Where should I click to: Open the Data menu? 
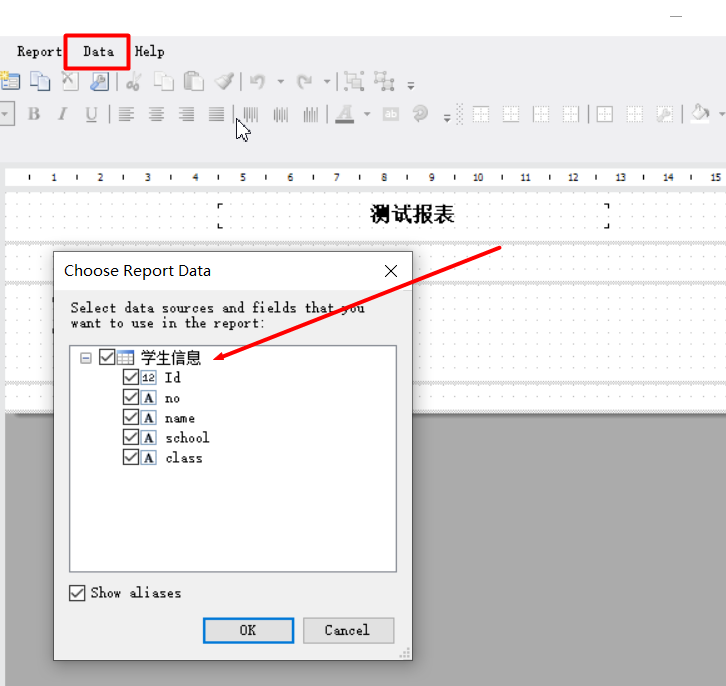tap(98, 51)
